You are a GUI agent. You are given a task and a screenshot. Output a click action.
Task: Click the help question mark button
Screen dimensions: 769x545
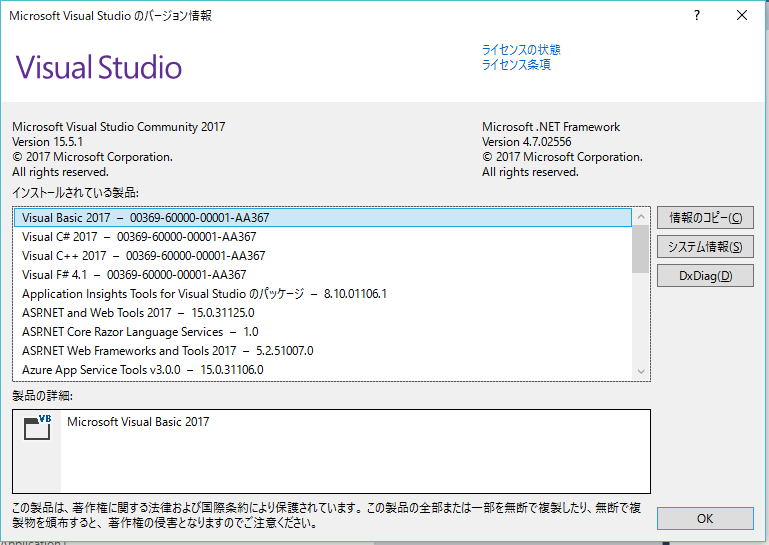(x=696, y=15)
